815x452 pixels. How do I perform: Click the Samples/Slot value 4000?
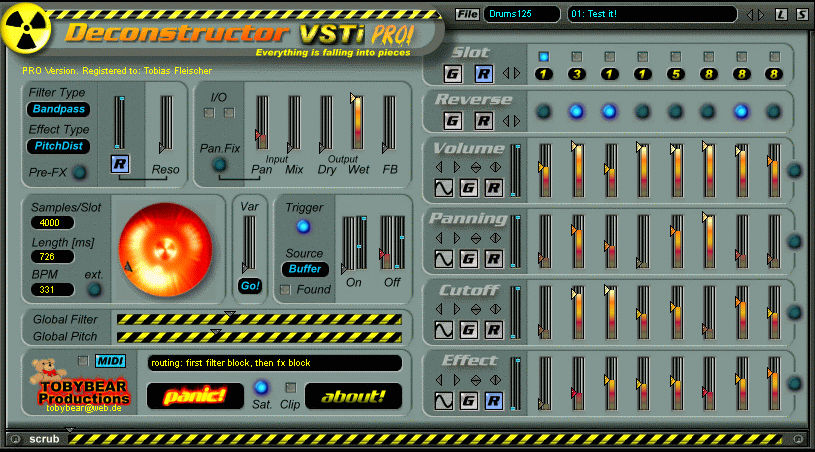(52, 223)
